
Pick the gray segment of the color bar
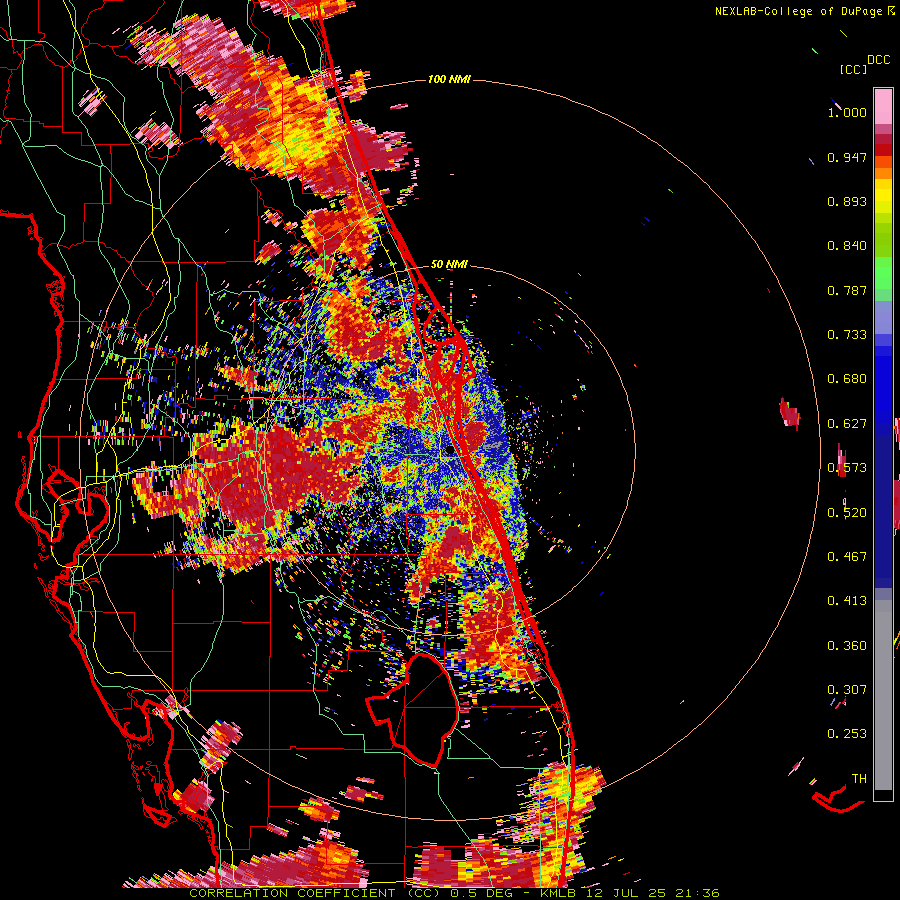(883, 695)
